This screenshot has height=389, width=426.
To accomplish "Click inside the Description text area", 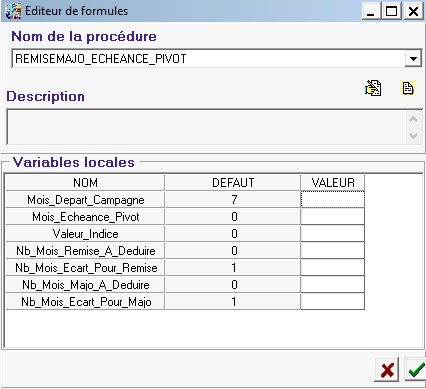I will pyautogui.click(x=206, y=127).
